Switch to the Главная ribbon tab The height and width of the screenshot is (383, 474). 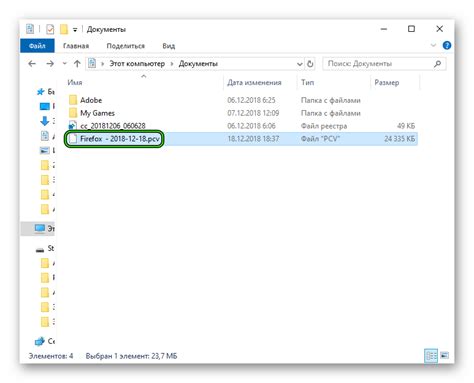coord(76,46)
